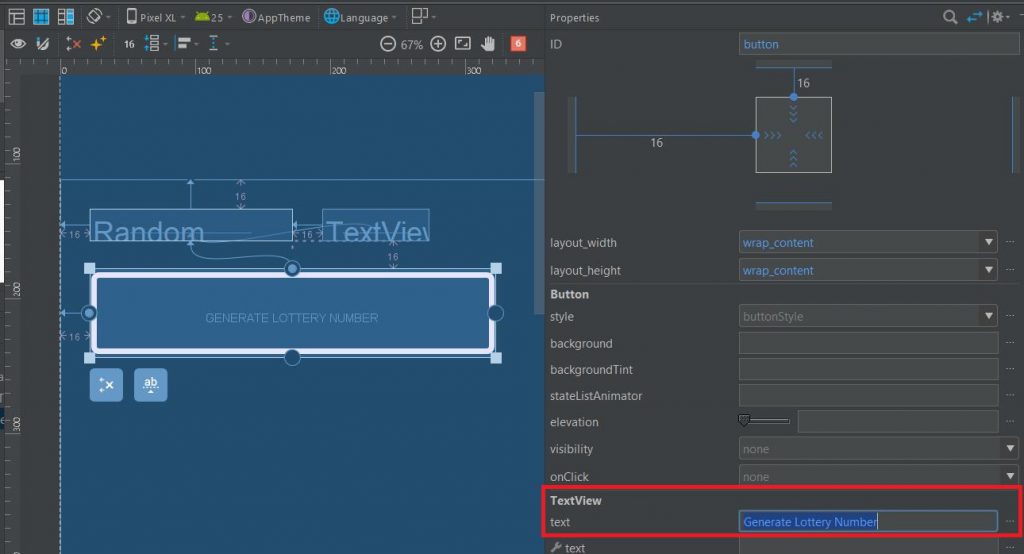The width and height of the screenshot is (1024, 554).
Task: Open the Pixel XL device dropdown
Action: (156, 17)
